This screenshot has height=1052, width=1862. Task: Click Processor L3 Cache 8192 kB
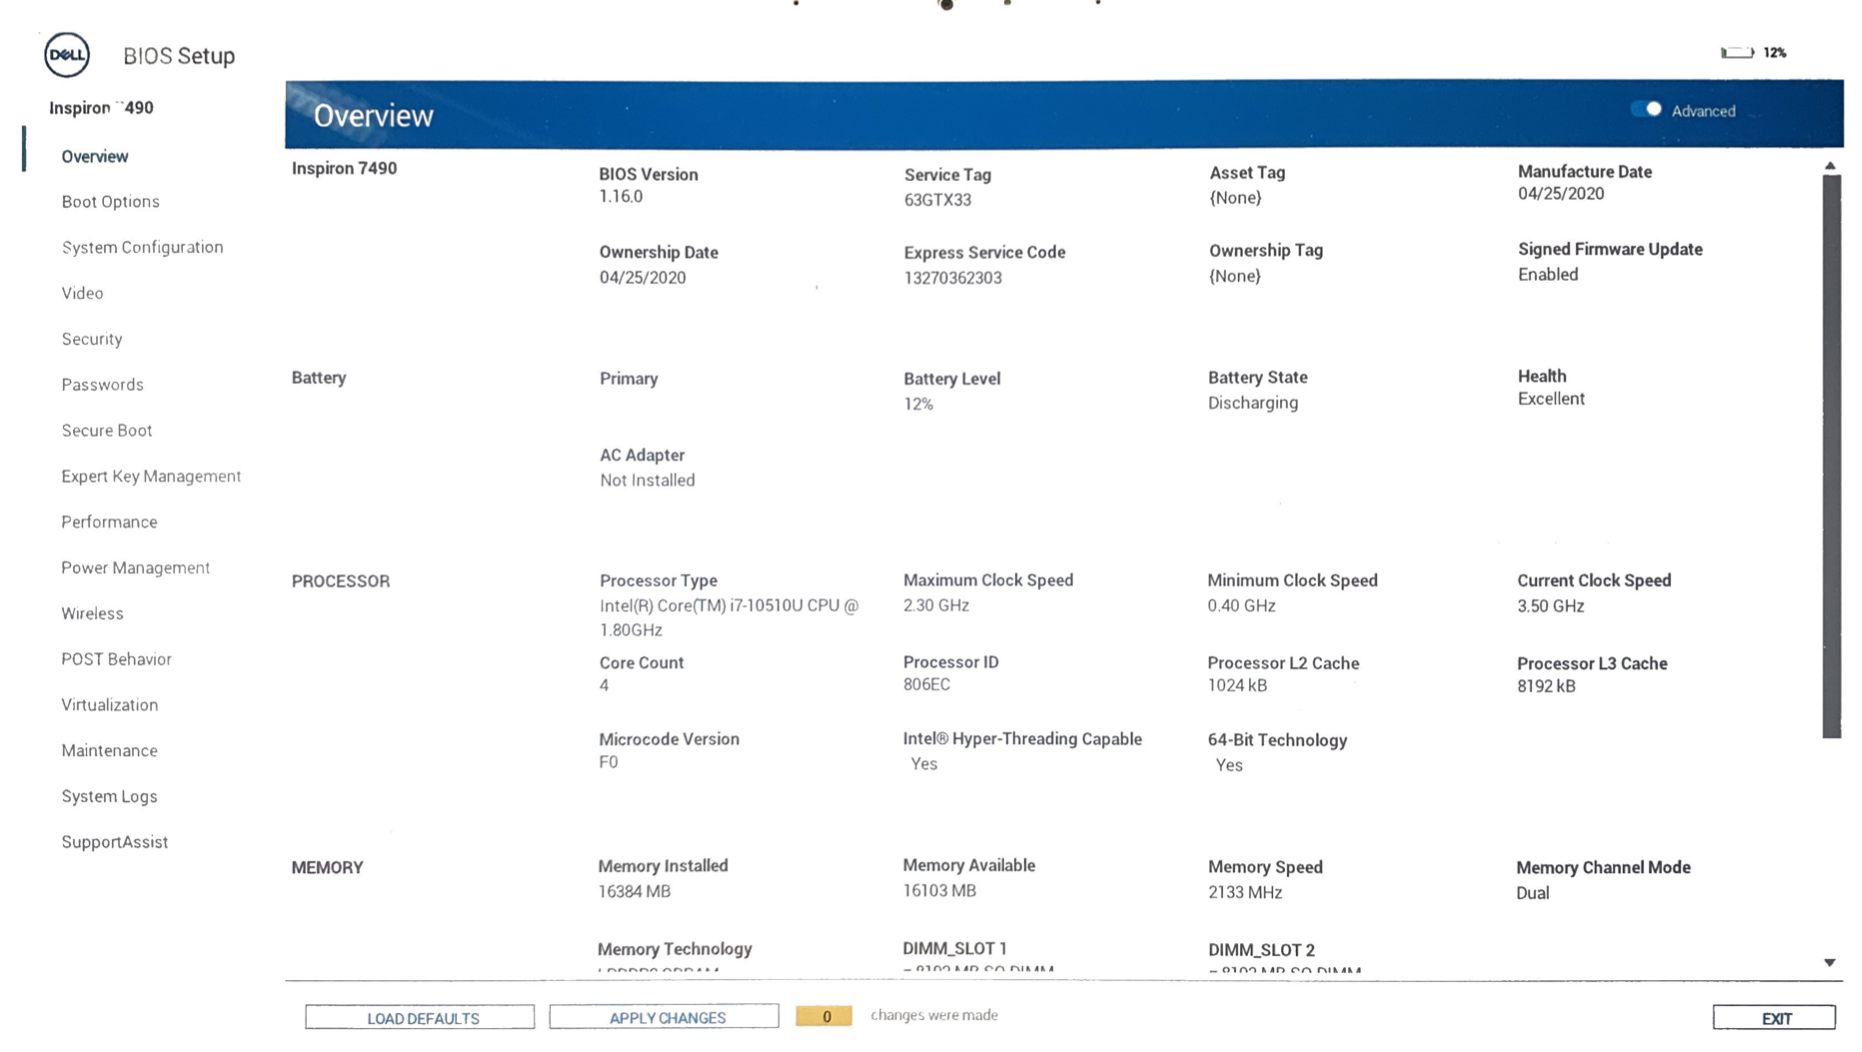(1546, 686)
